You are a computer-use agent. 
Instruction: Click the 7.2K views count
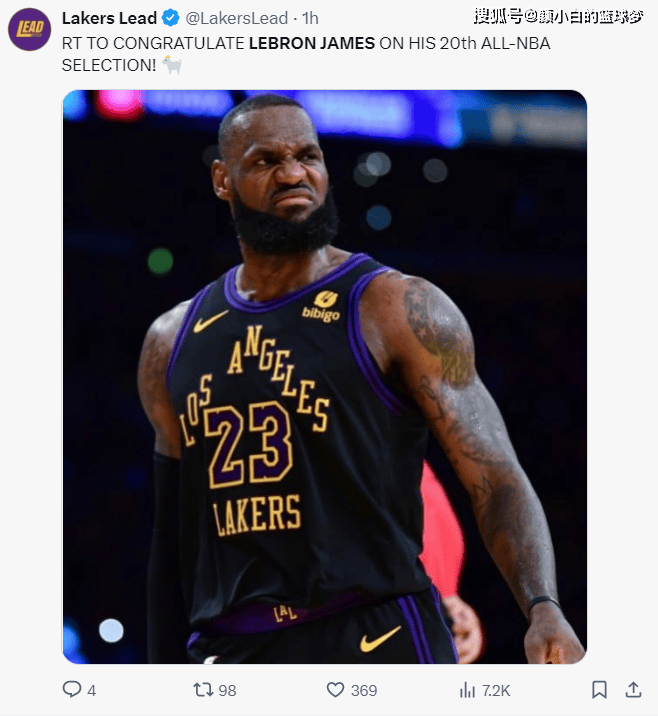[x=496, y=690]
